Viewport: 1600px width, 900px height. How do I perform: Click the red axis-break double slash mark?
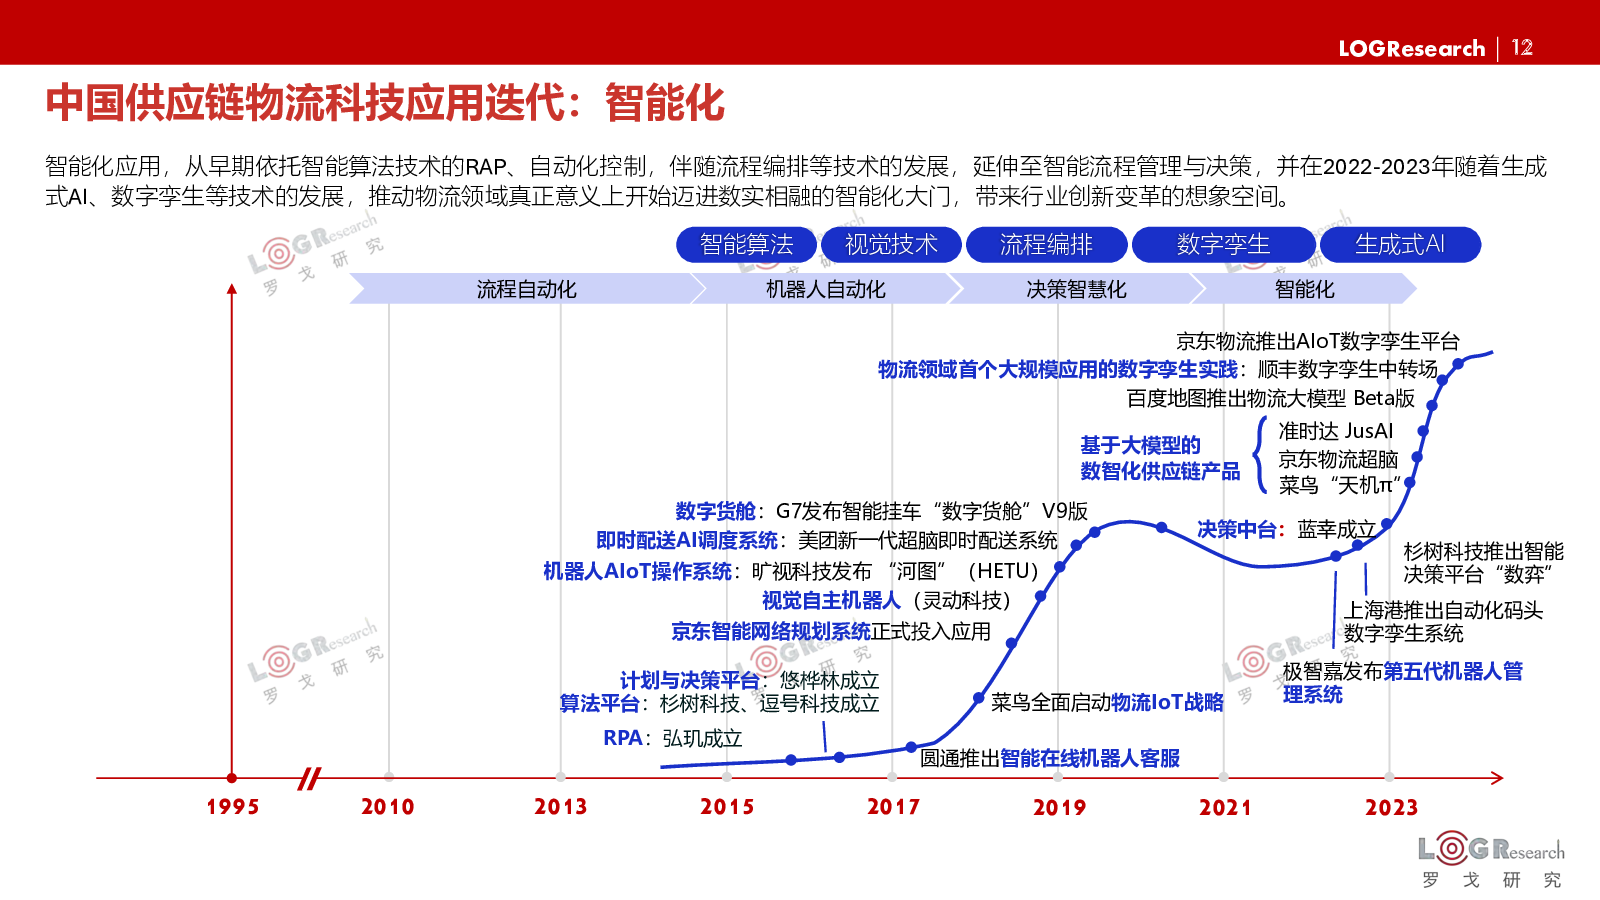click(x=309, y=778)
